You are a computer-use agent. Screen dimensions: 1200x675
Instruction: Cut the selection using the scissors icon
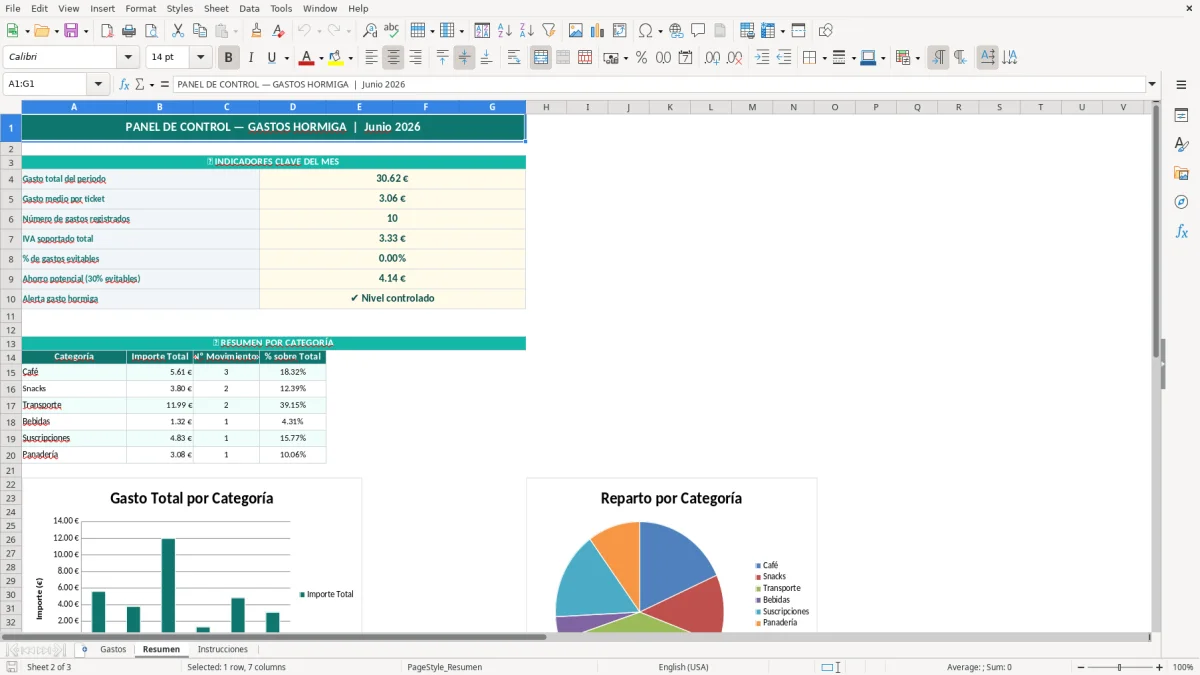178,31
